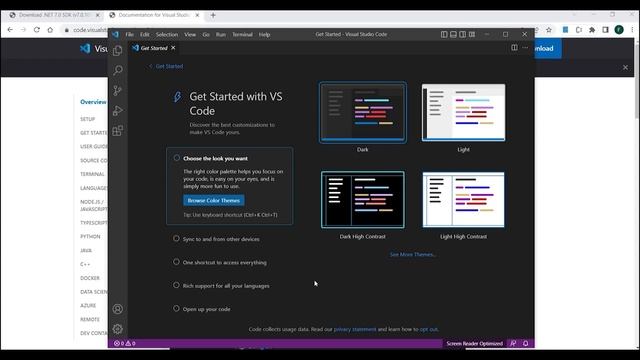Image resolution: width=640 pixels, height=360 pixels.
Task: Open the Run menu
Action: point(221,35)
